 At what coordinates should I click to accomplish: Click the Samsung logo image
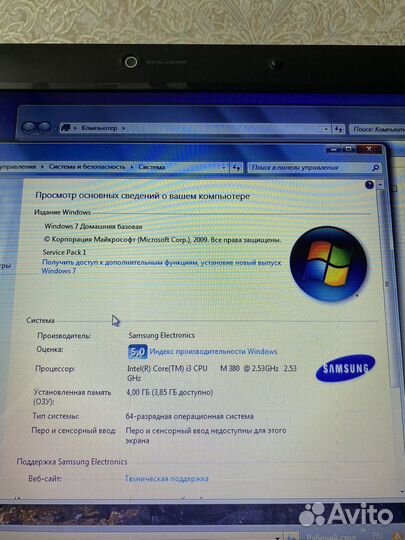pos(345,368)
